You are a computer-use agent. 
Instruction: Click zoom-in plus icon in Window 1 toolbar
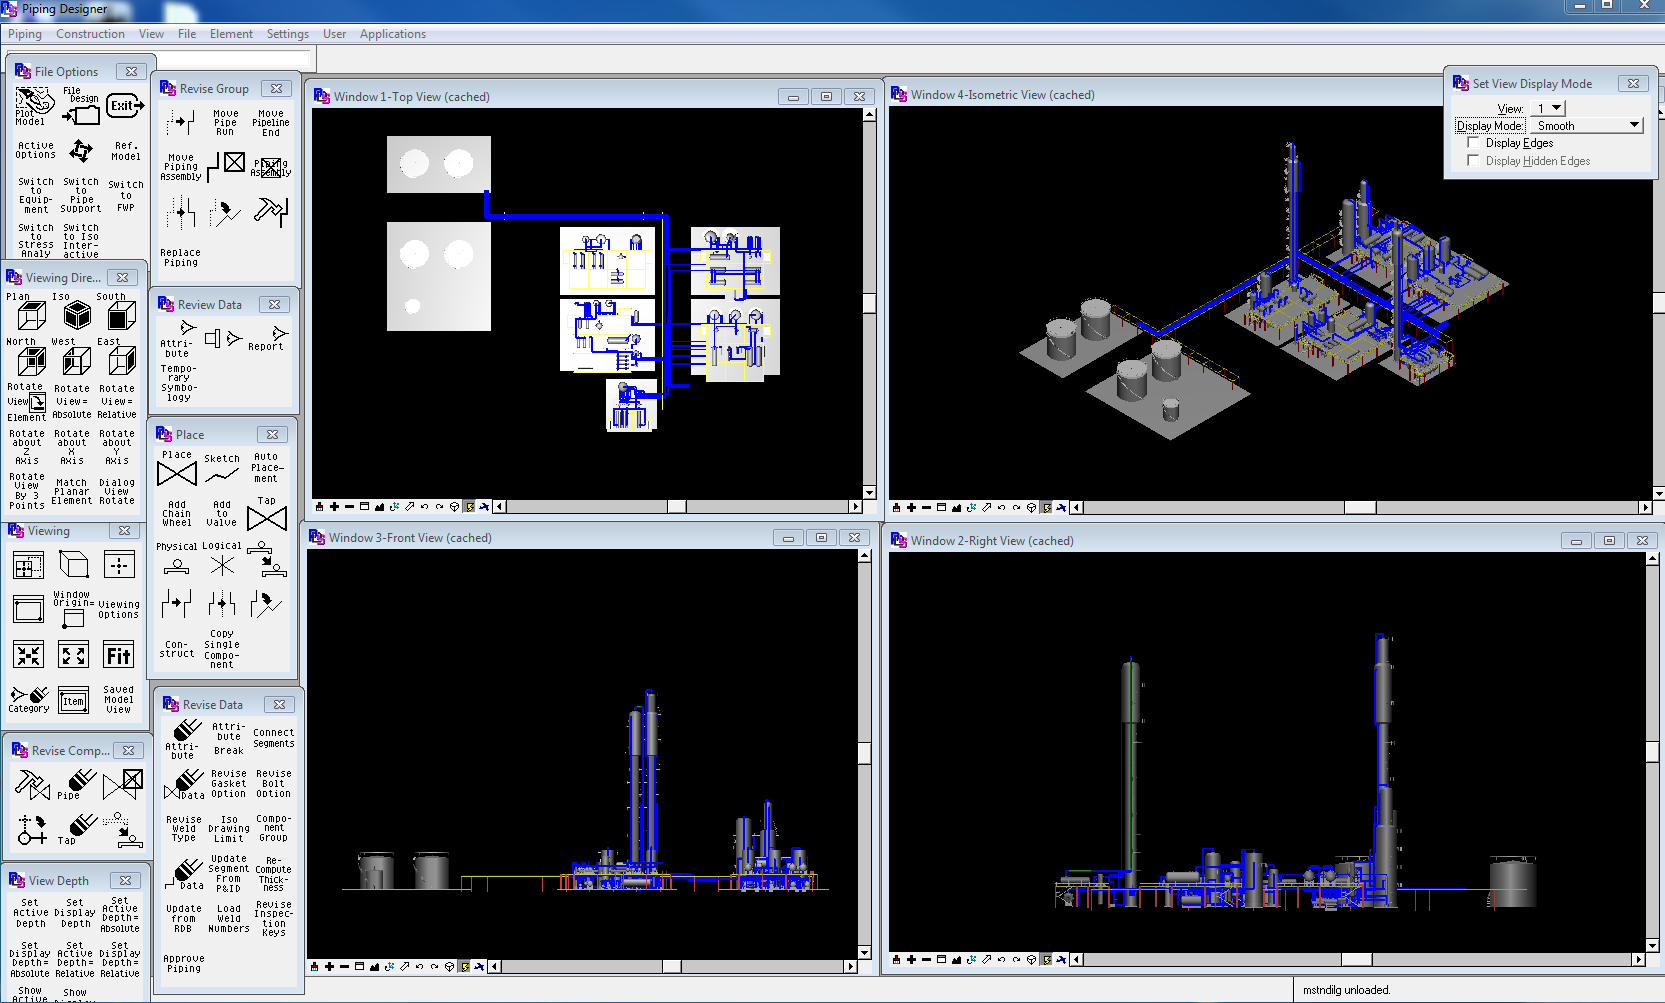coord(334,507)
